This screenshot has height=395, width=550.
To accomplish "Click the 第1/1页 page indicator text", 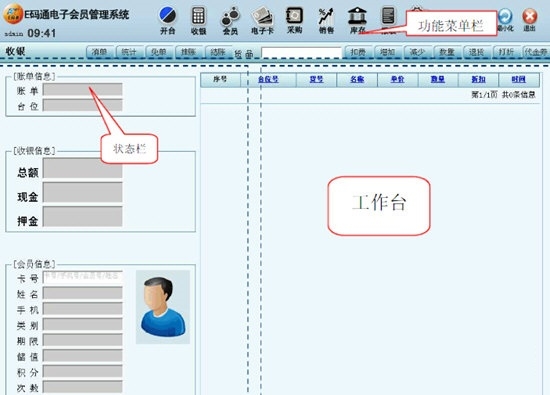I will point(484,94).
